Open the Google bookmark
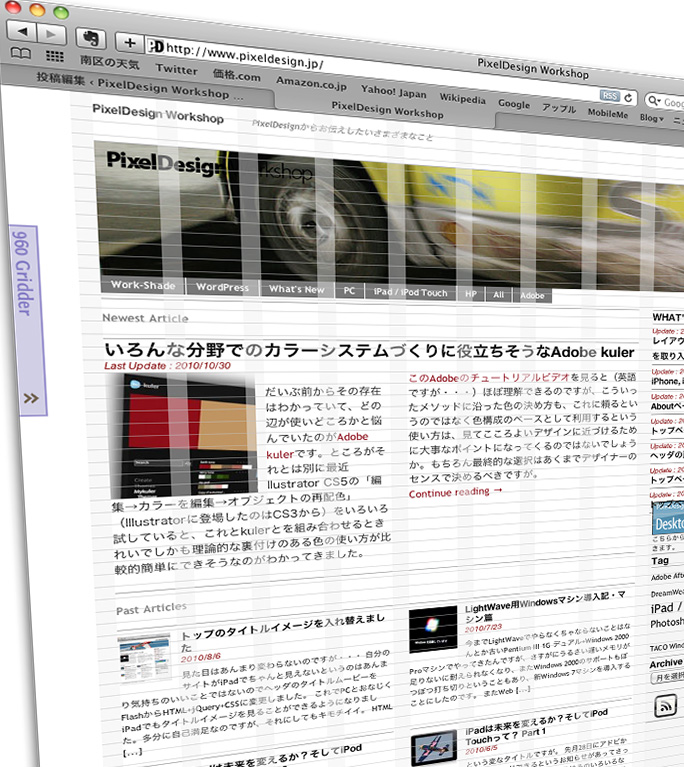 (x=514, y=104)
